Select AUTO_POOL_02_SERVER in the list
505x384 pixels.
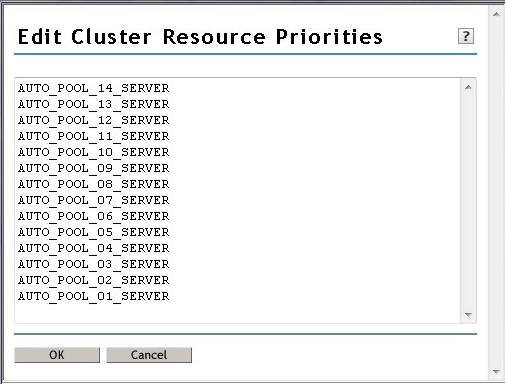point(94,280)
